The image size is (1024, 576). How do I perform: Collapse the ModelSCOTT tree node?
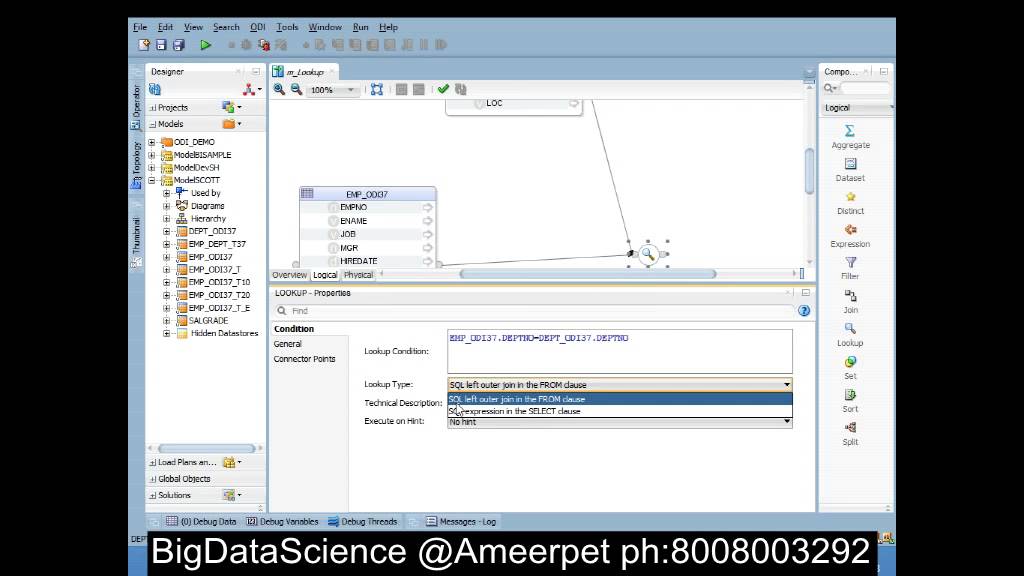tap(152, 180)
